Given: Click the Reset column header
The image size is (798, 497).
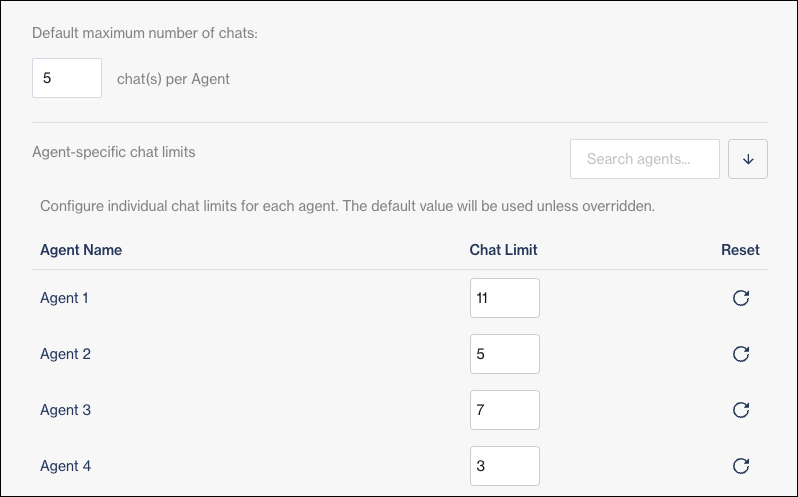Looking at the screenshot, I should pyautogui.click(x=740, y=250).
